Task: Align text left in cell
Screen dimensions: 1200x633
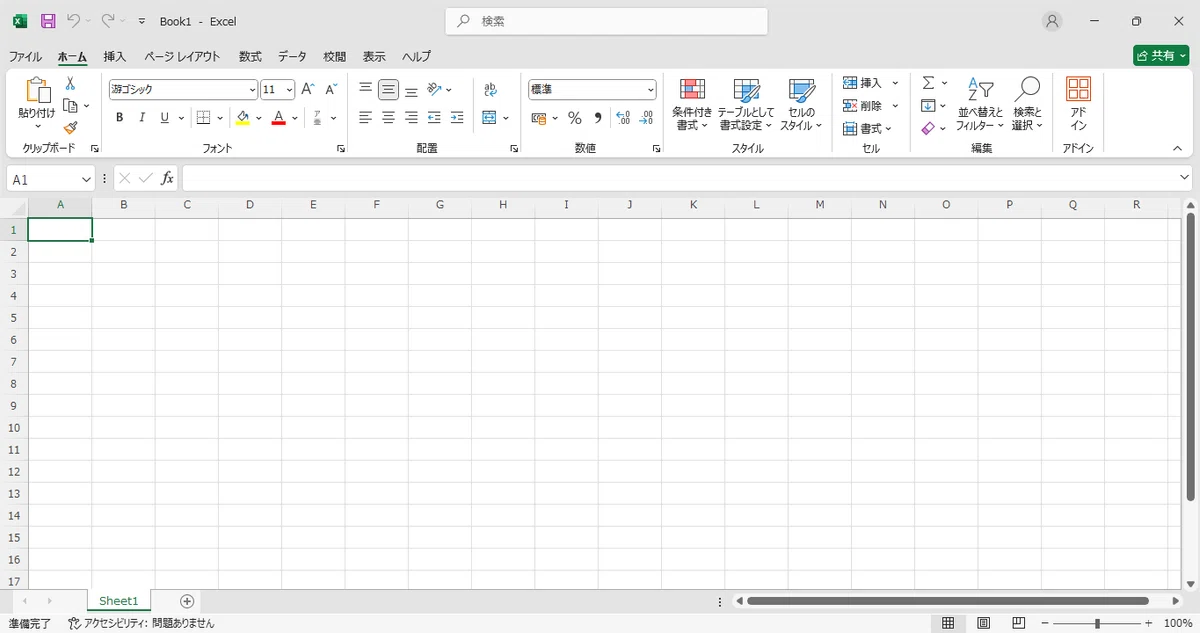Action: click(x=365, y=118)
